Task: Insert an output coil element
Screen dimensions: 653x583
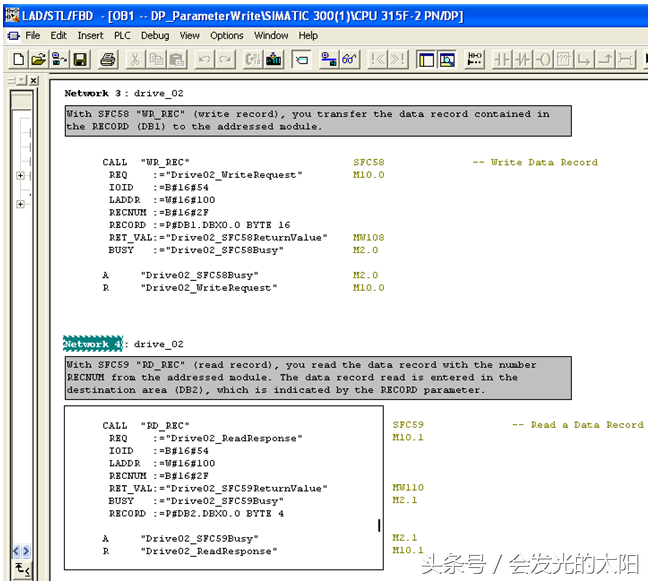Action: 543,59
